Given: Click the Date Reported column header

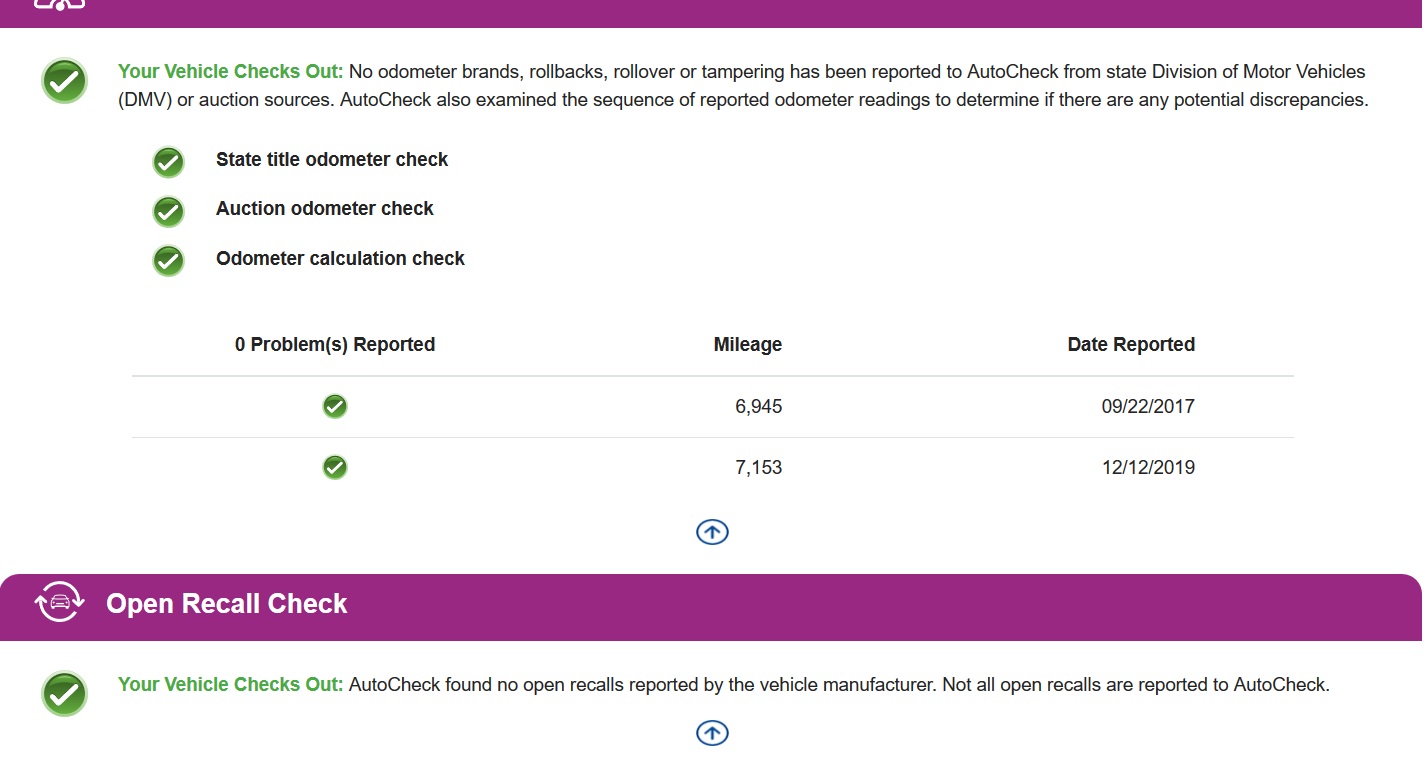Looking at the screenshot, I should pyautogui.click(x=1131, y=345).
